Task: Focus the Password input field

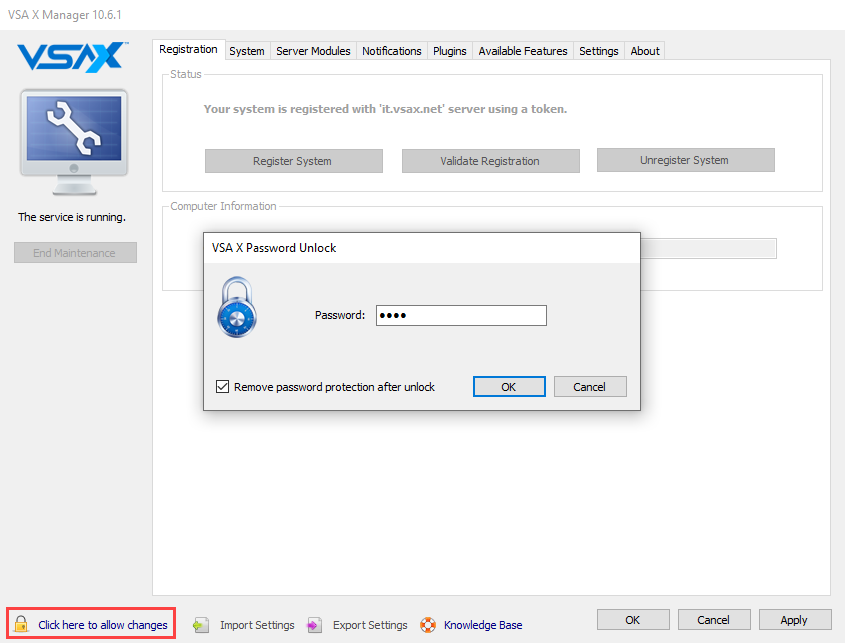Action: click(461, 315)
